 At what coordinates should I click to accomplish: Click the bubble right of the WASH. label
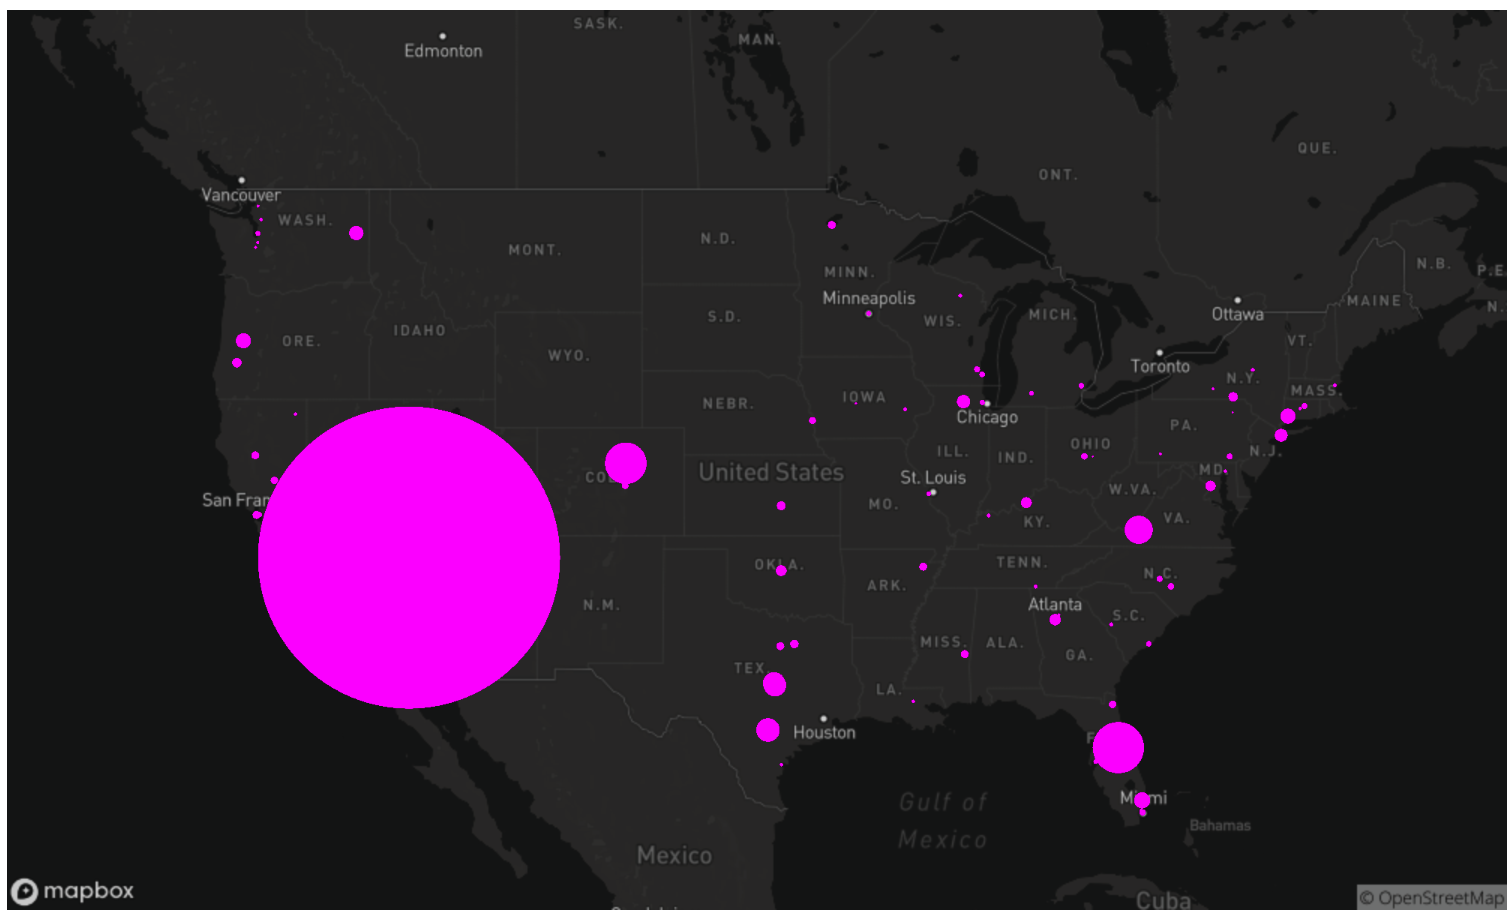[356, 233]
